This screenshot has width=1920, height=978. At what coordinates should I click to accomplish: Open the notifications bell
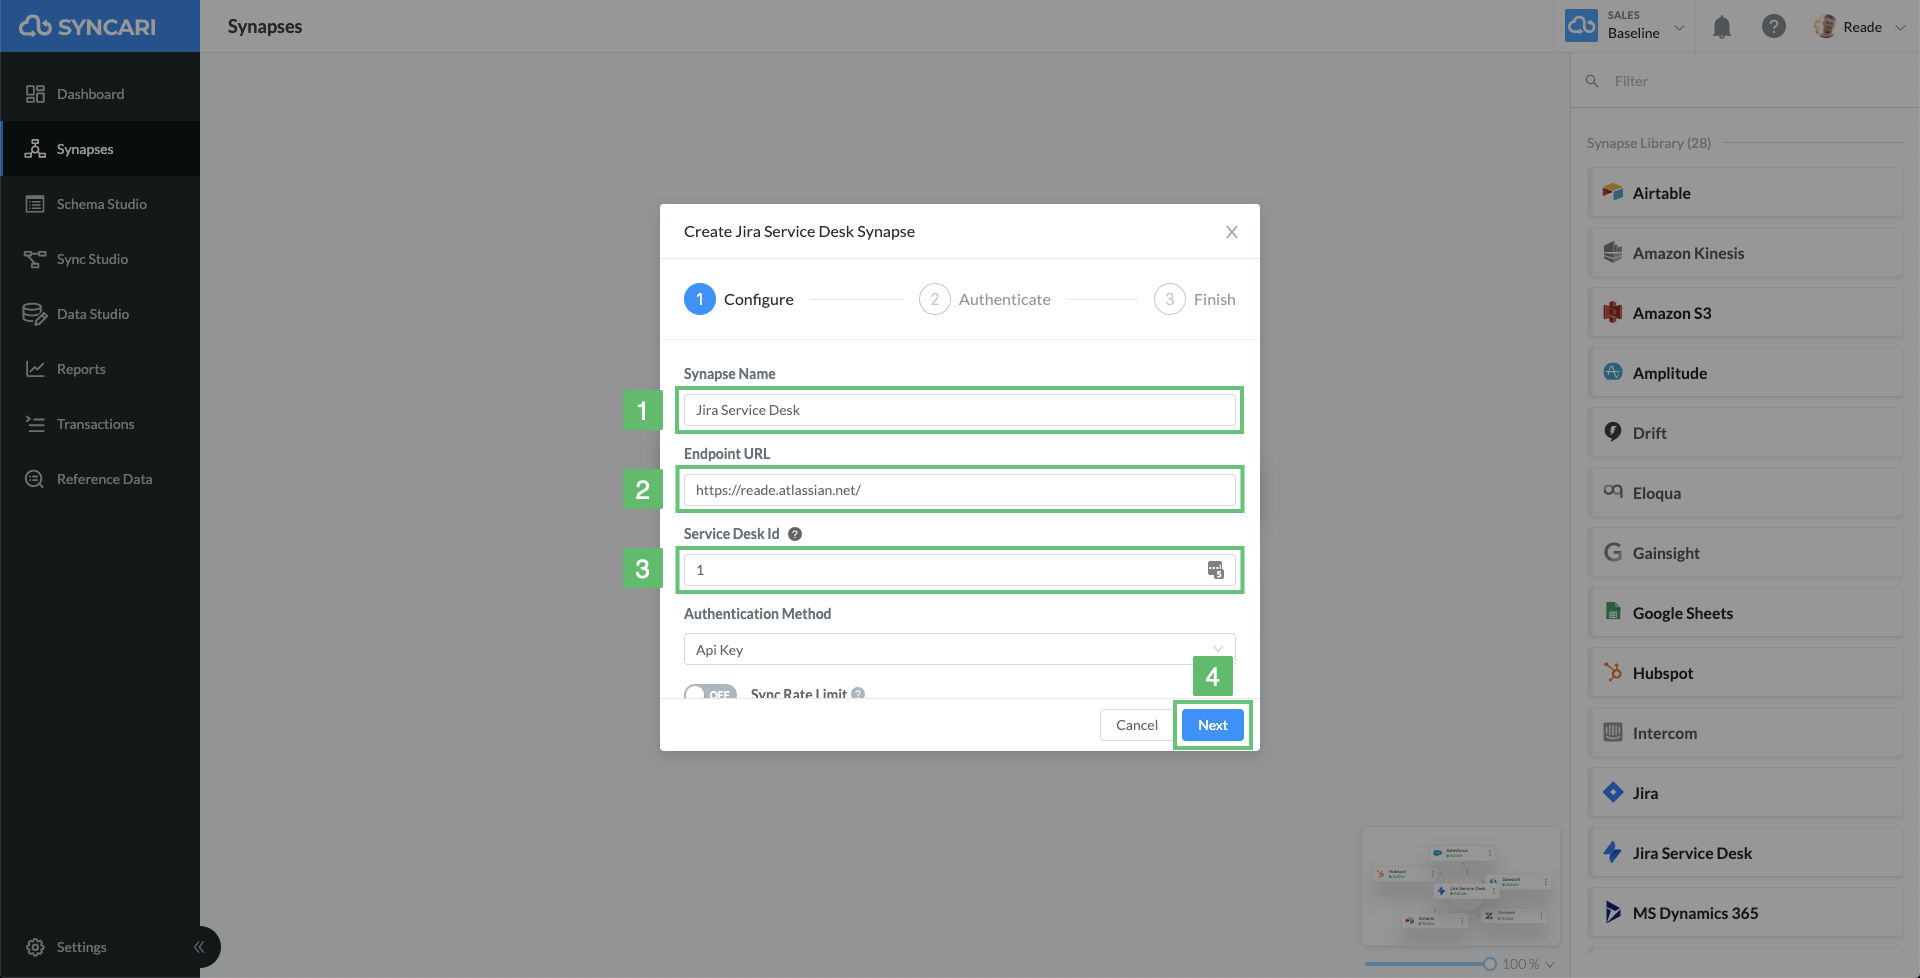1722,27
